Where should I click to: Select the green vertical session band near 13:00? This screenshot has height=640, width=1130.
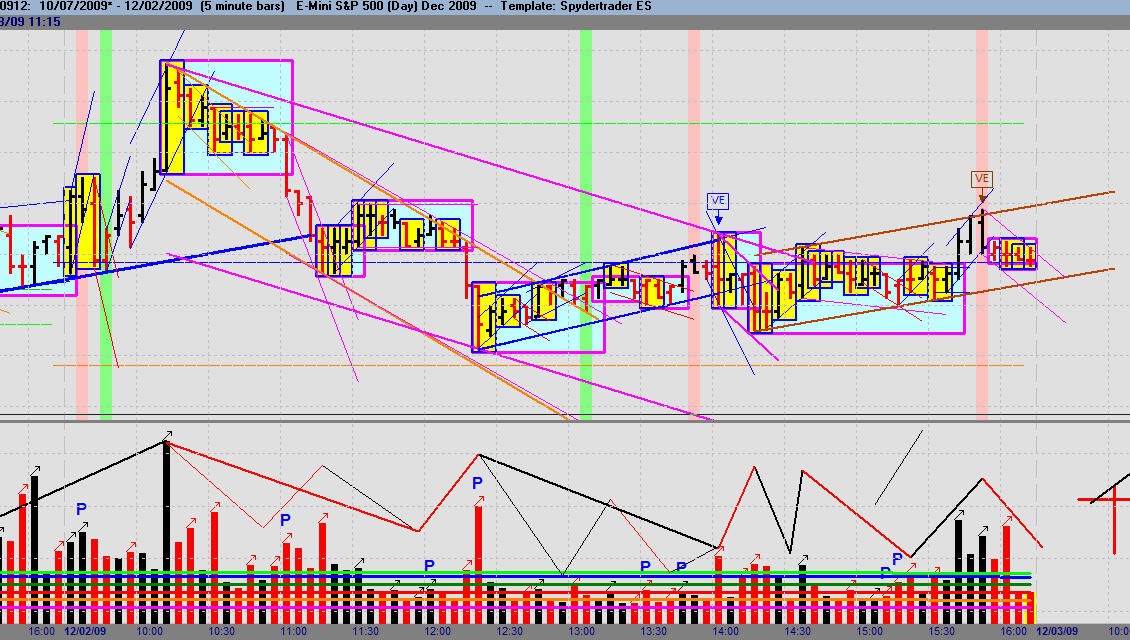point(586,225)
